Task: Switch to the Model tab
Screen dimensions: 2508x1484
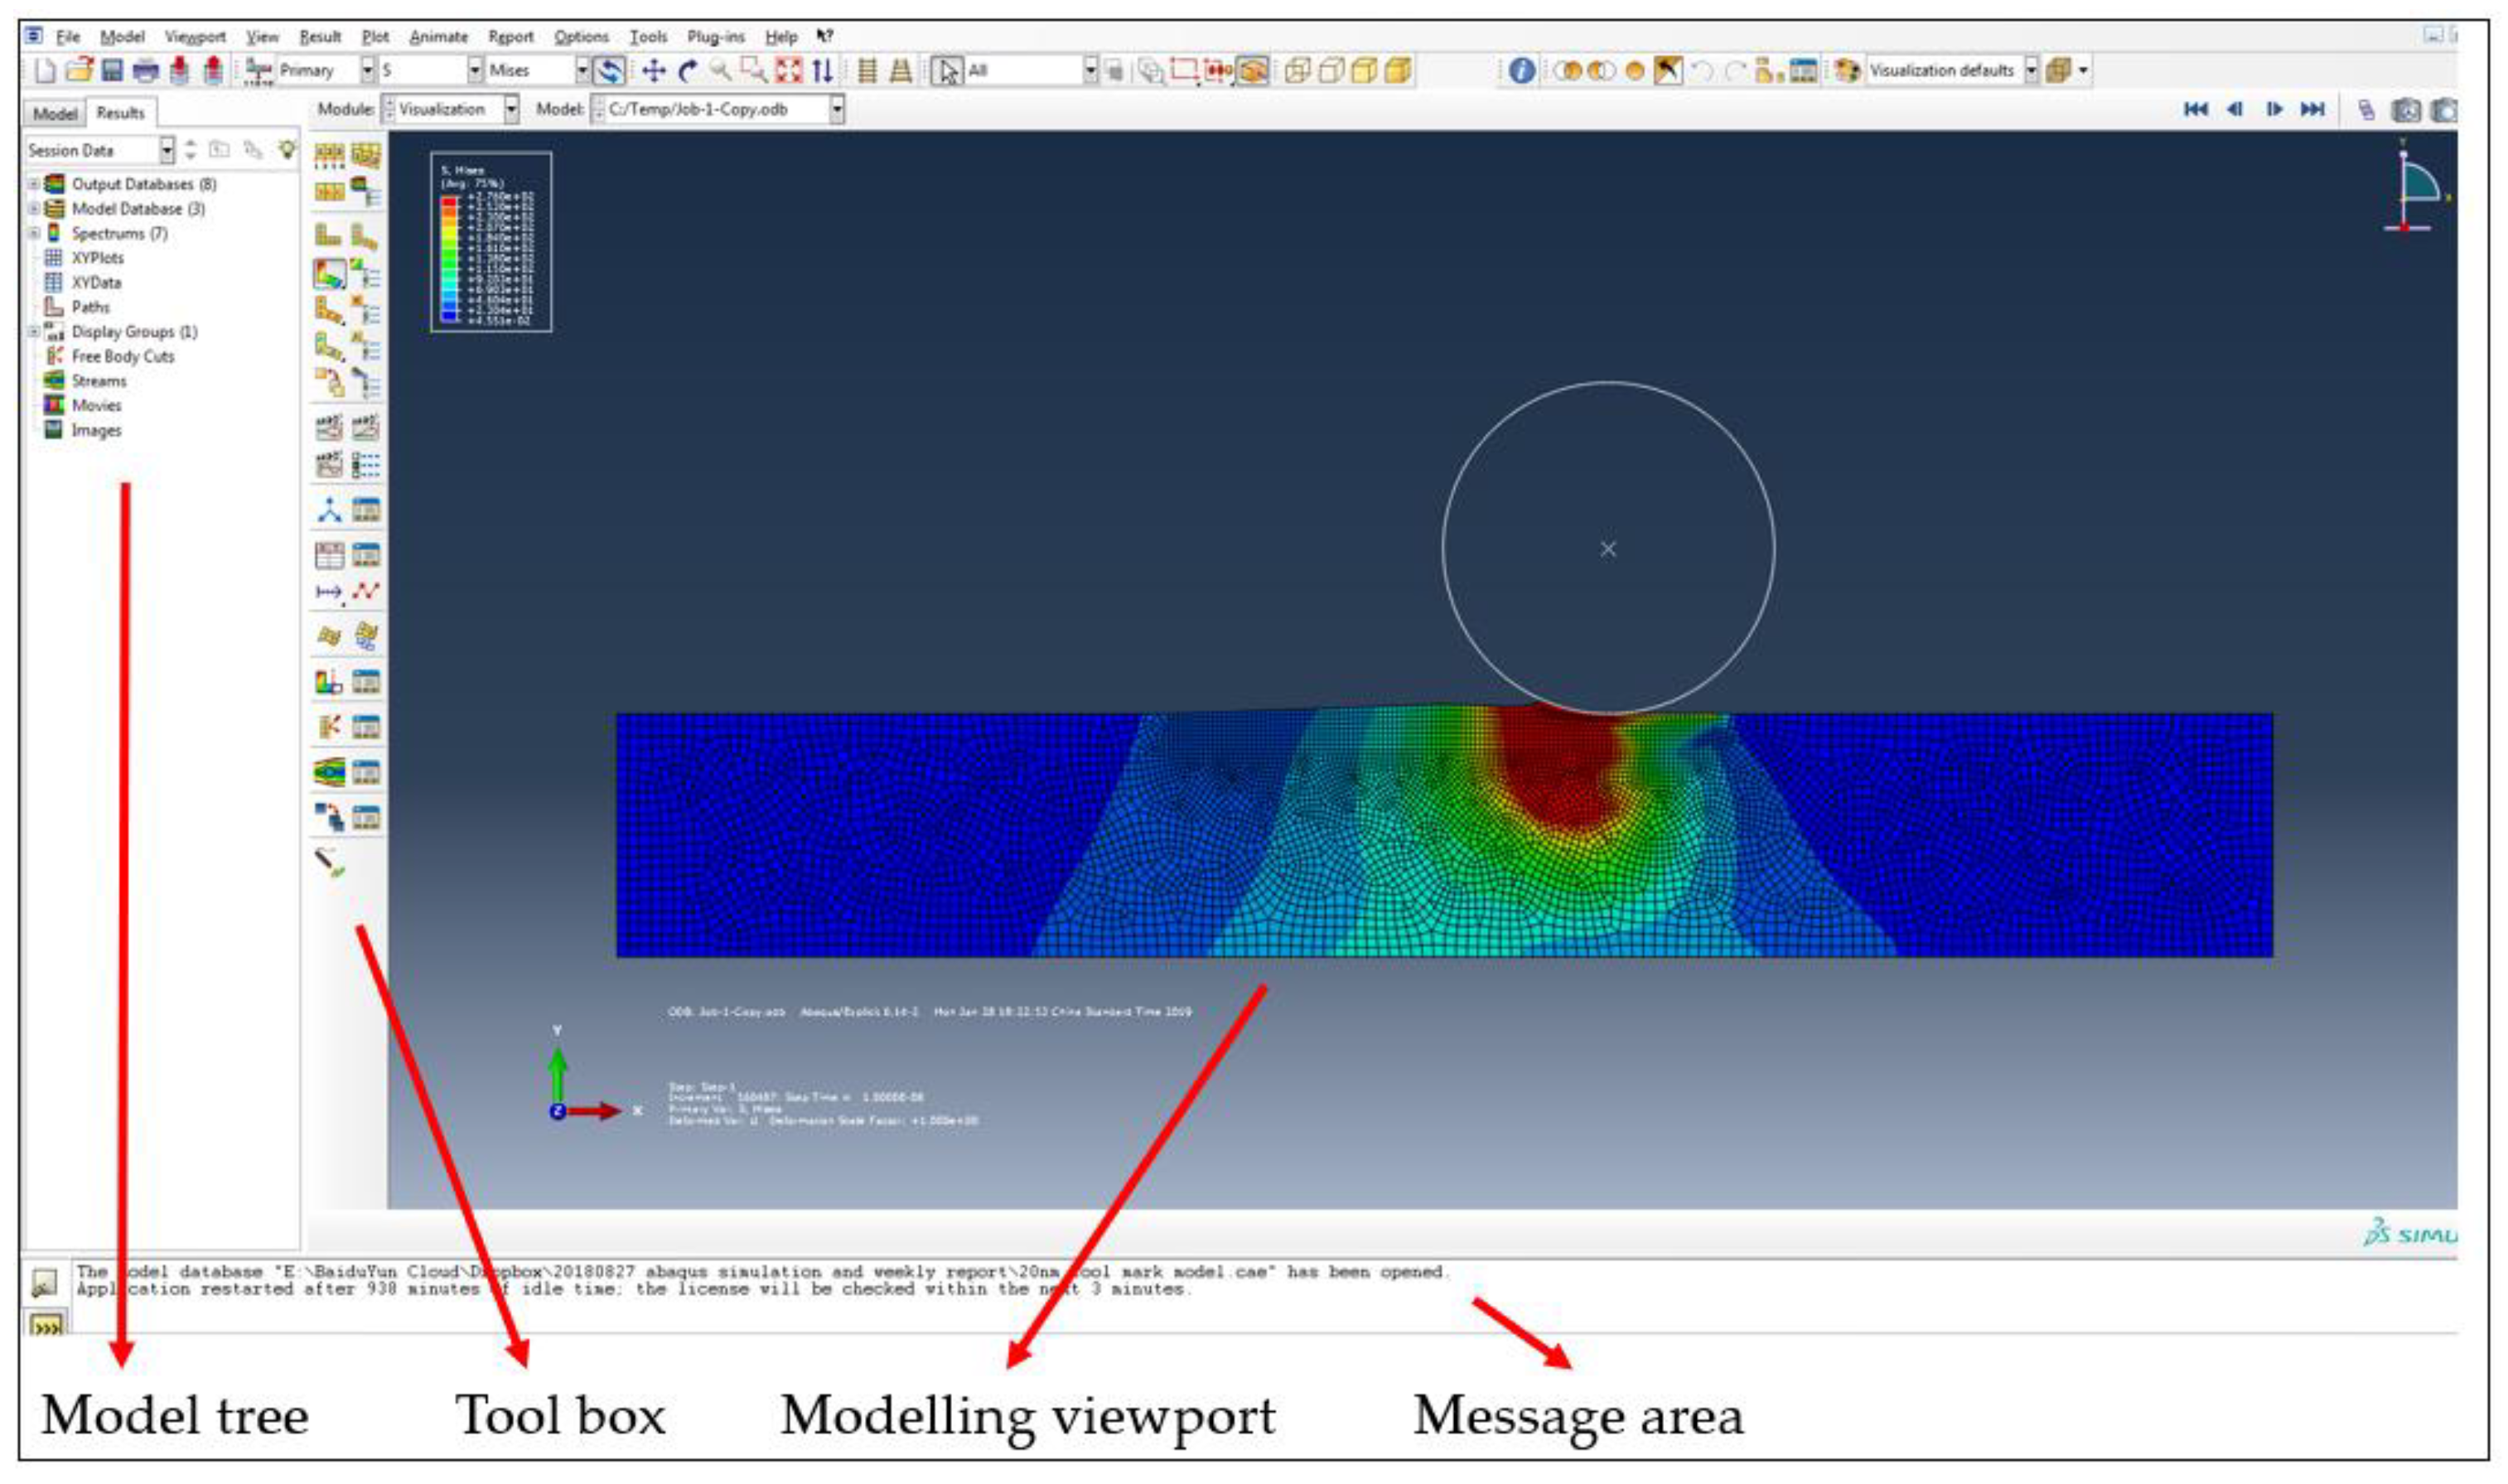Action: coord(54,113)
